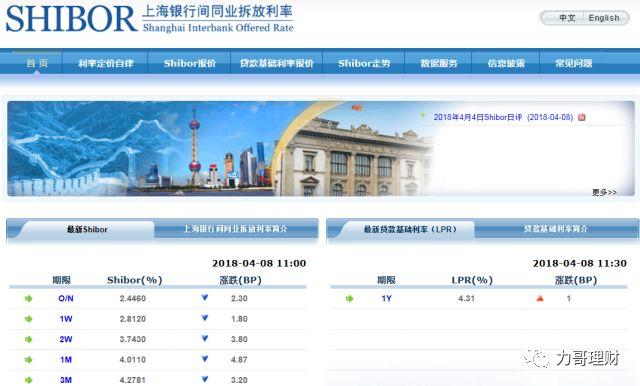The height and width of the screenshot is (386, 640).
Task: Open the 1Y LPR tenor link
Action: click(387, 299)
